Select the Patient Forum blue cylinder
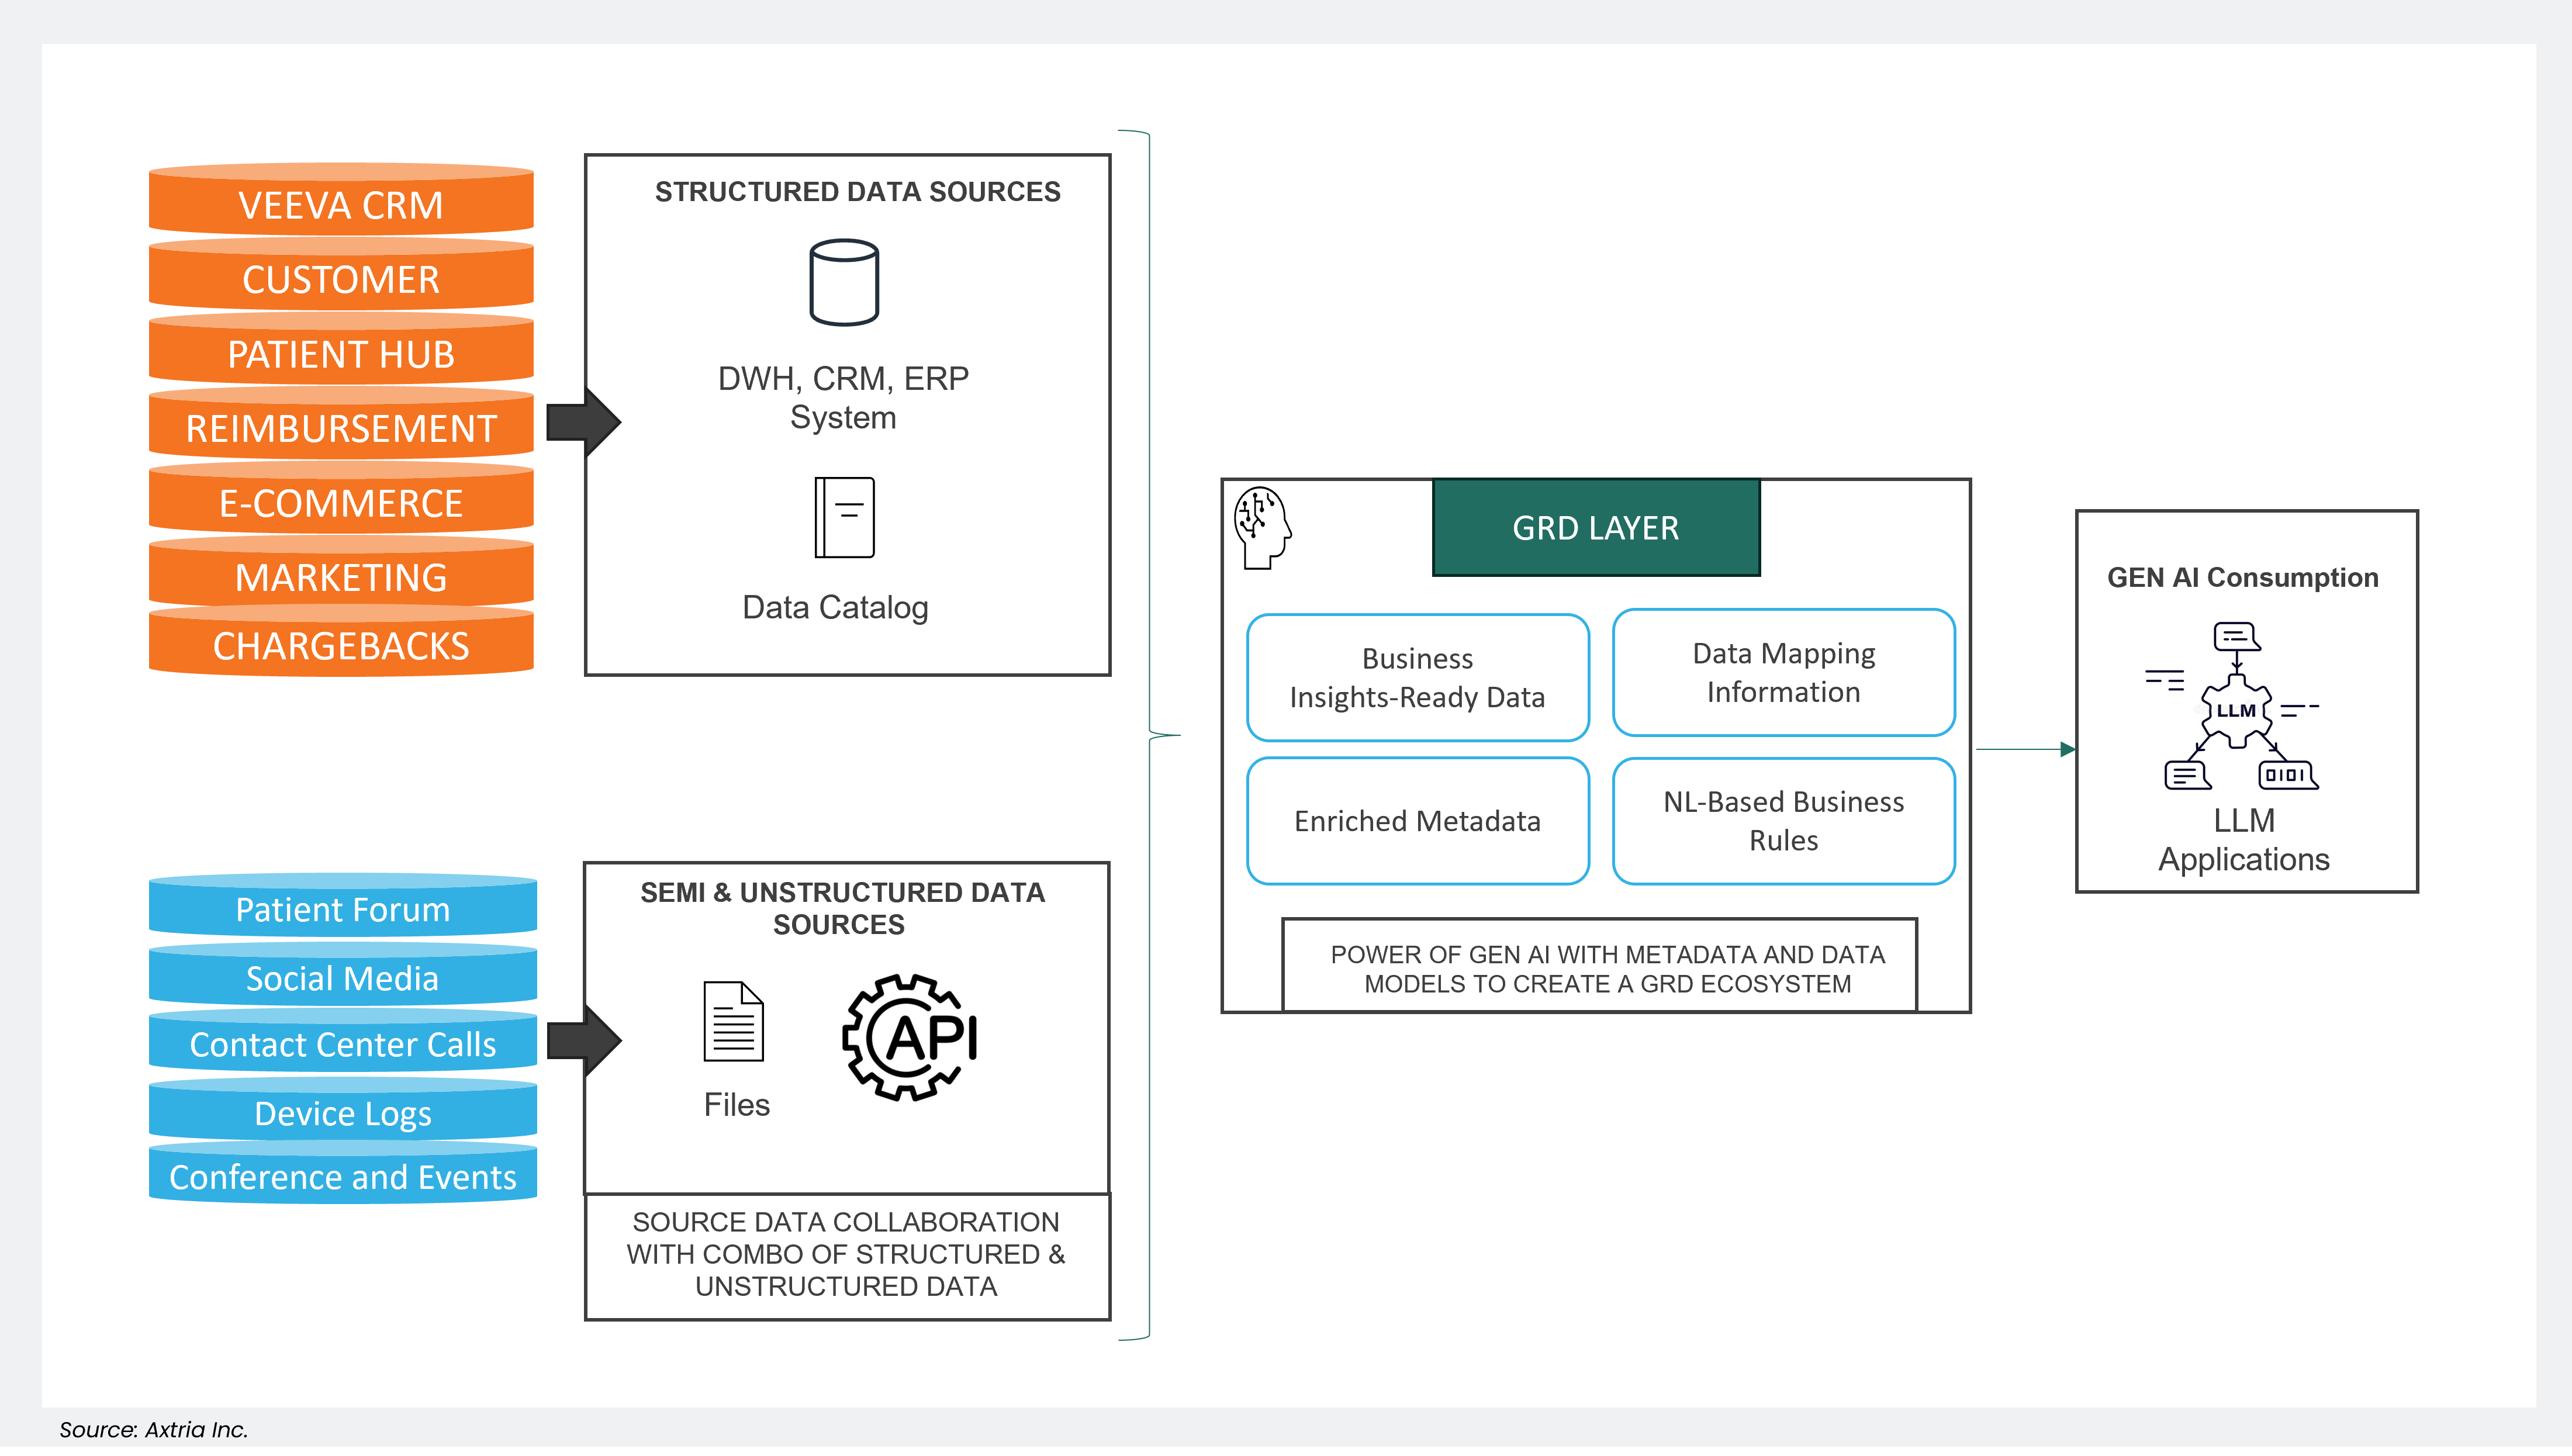Screen dimensions: 2572x1456 coord(342,909)
